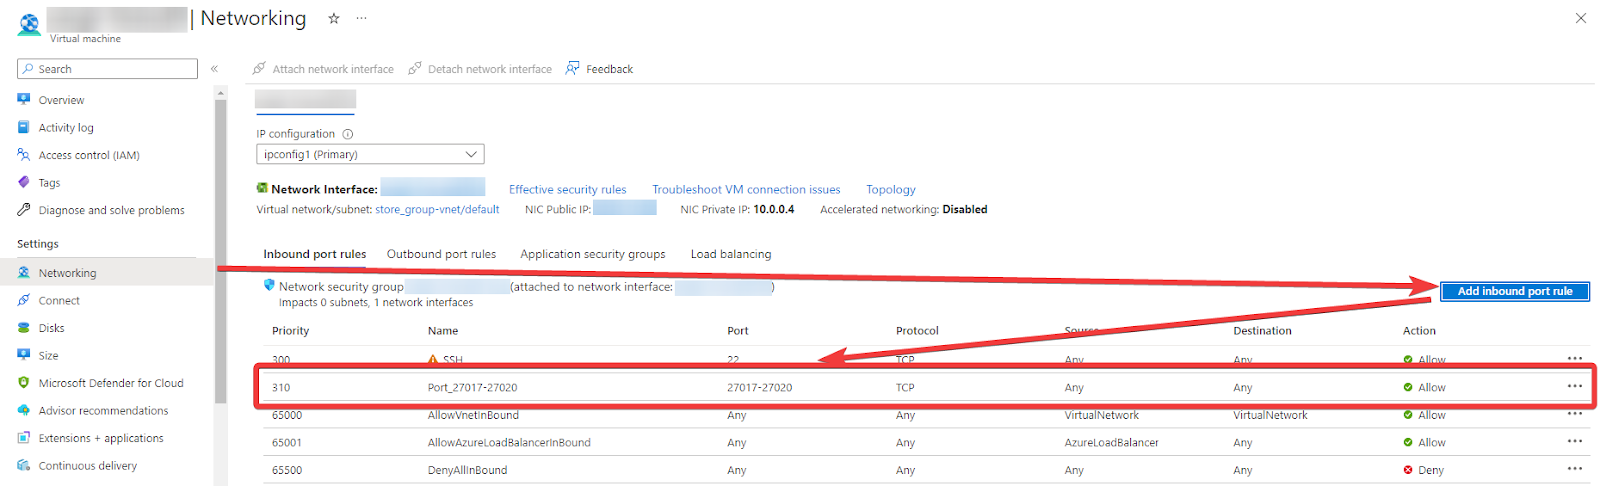Open the more options ellipsis beside the title
Viewport: 1600px width, 486px height.
(361, 18)
